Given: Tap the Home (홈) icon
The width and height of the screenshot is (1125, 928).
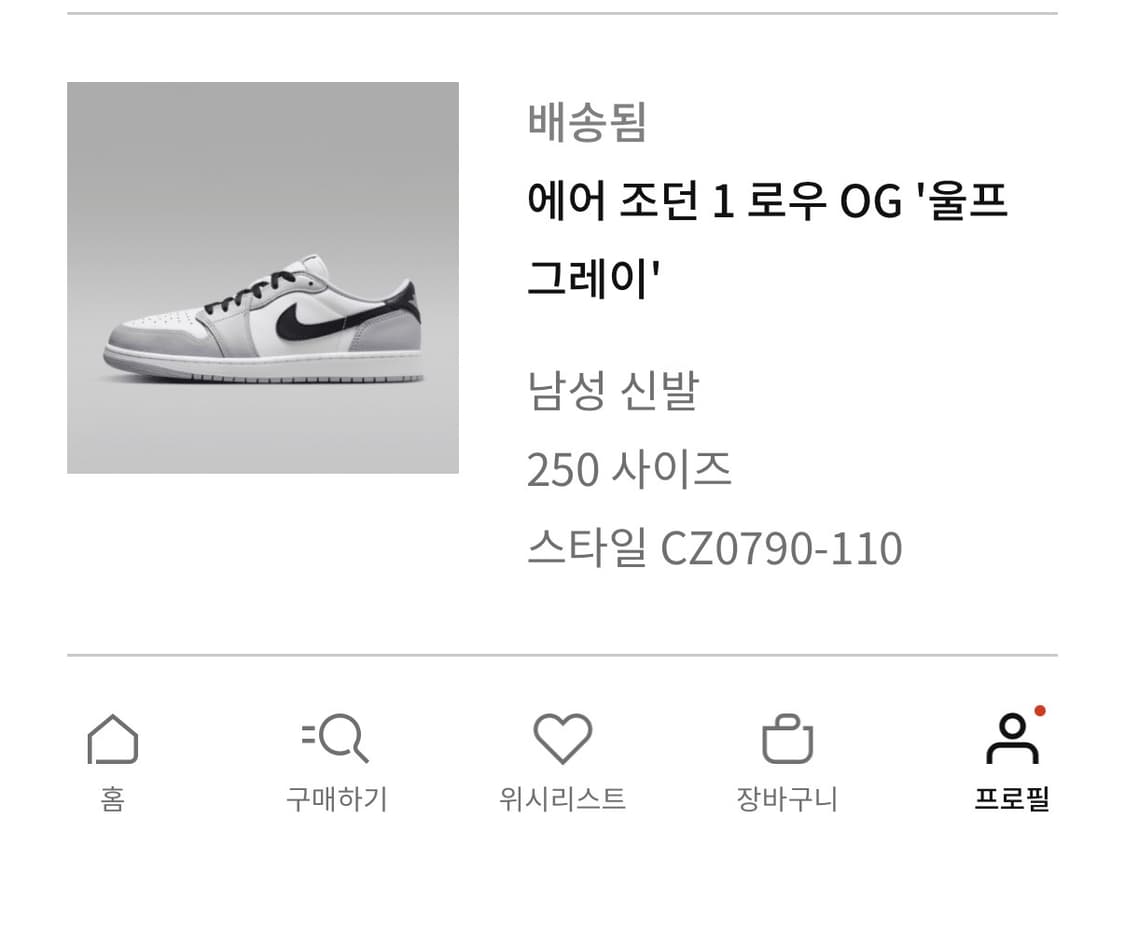Looking at the screenshot, I should pos(112,739).
